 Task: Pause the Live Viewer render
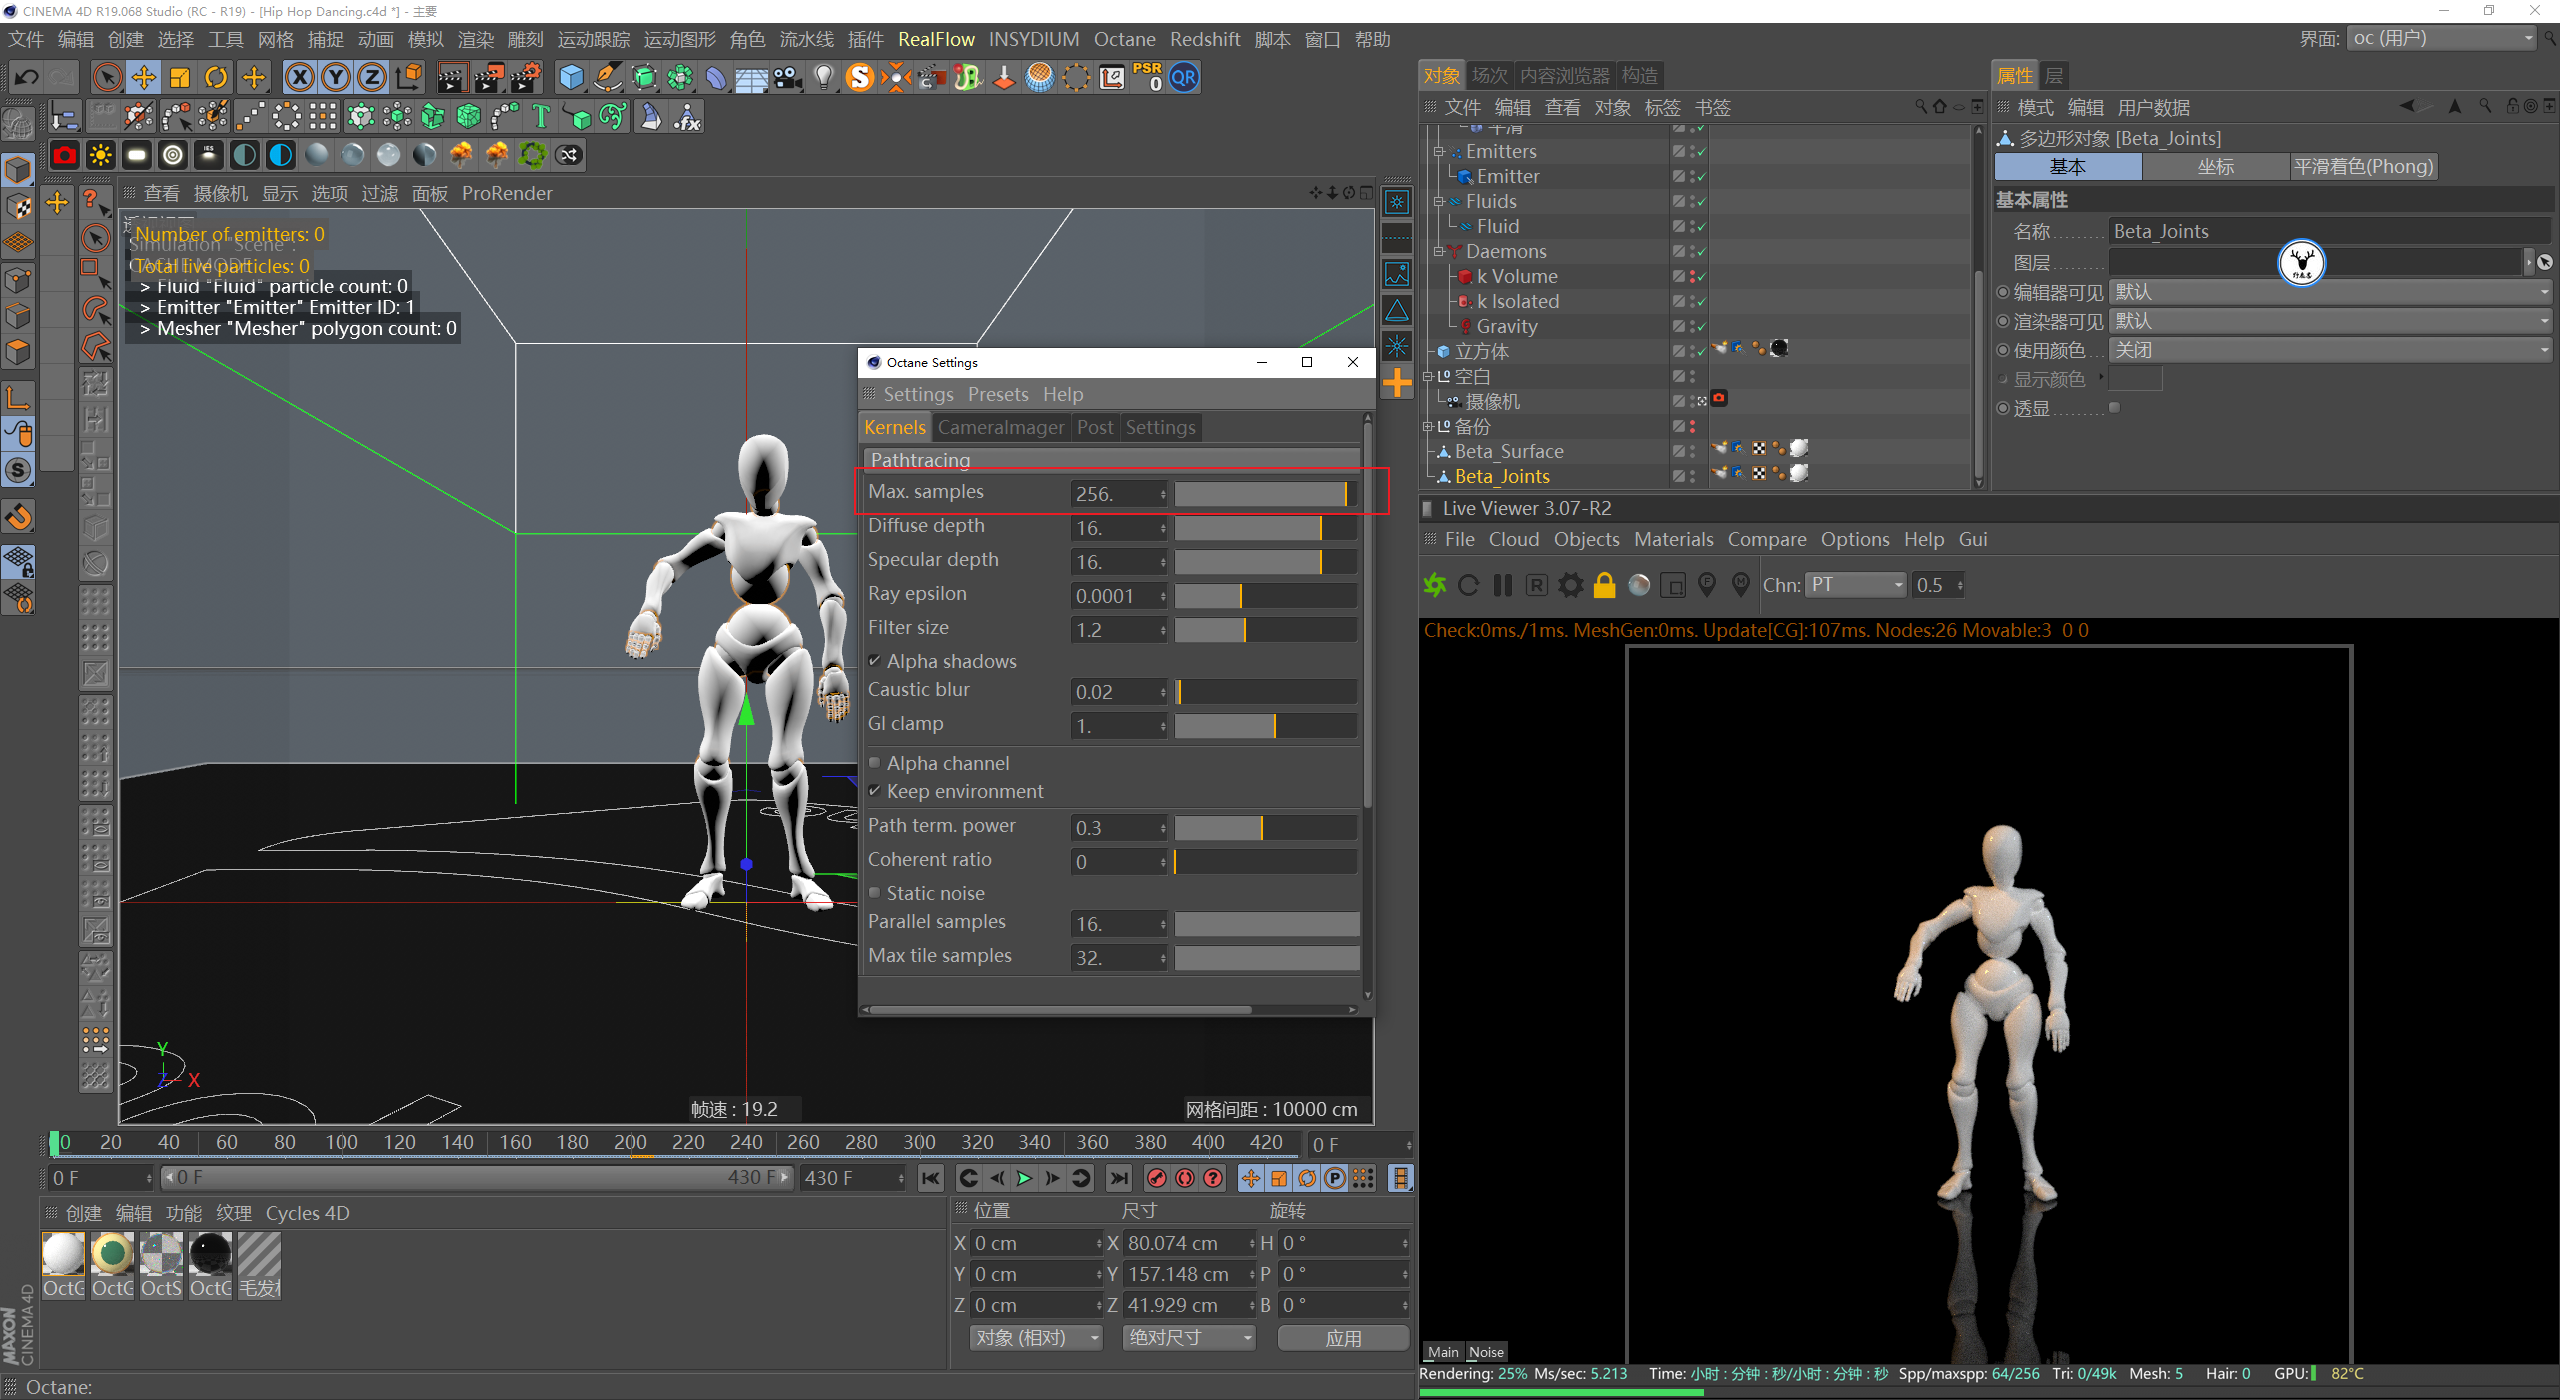point(1502,585)
